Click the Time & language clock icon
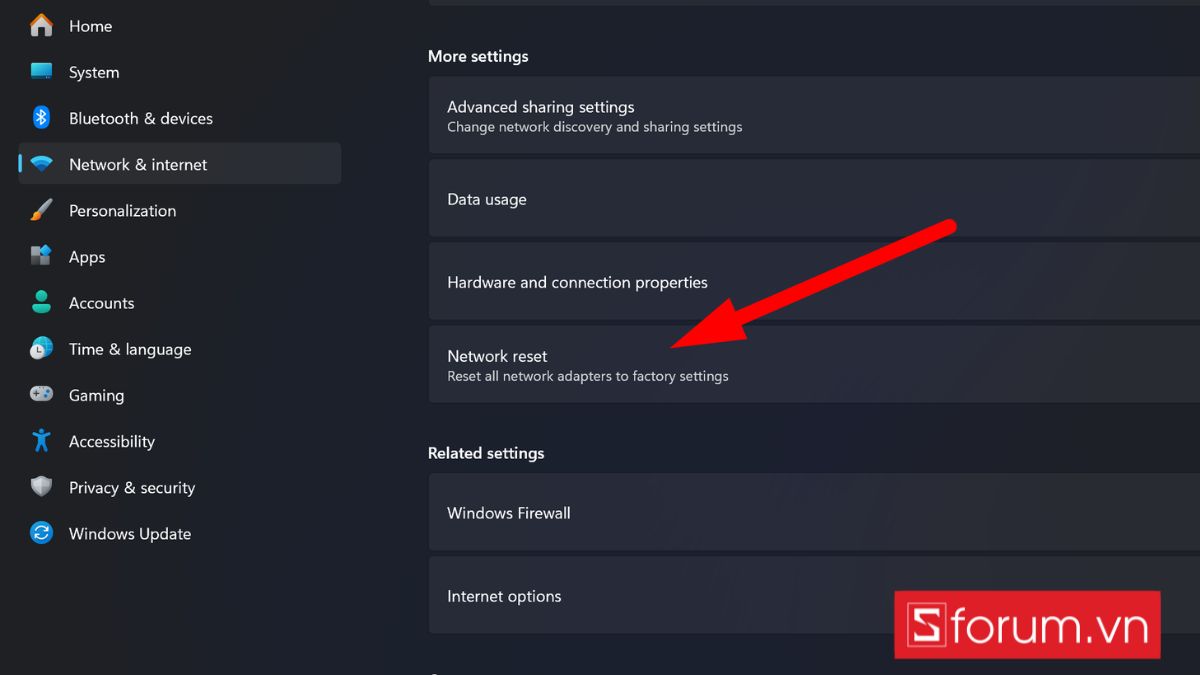Screen dimensions: 1200x675 click(x=41, y=349)
